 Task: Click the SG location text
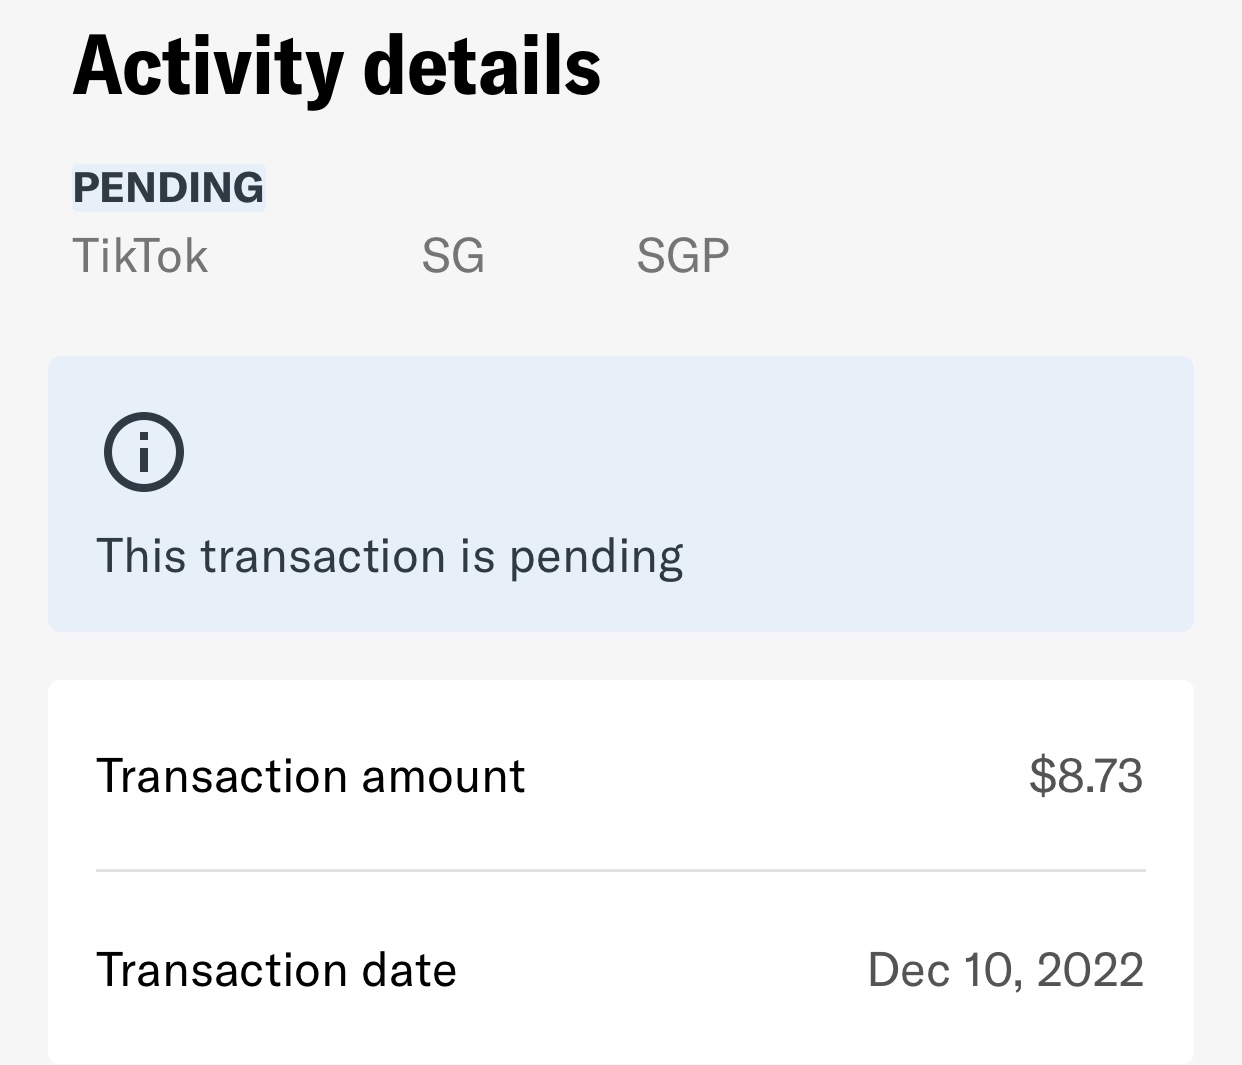(x=453, y=256)
